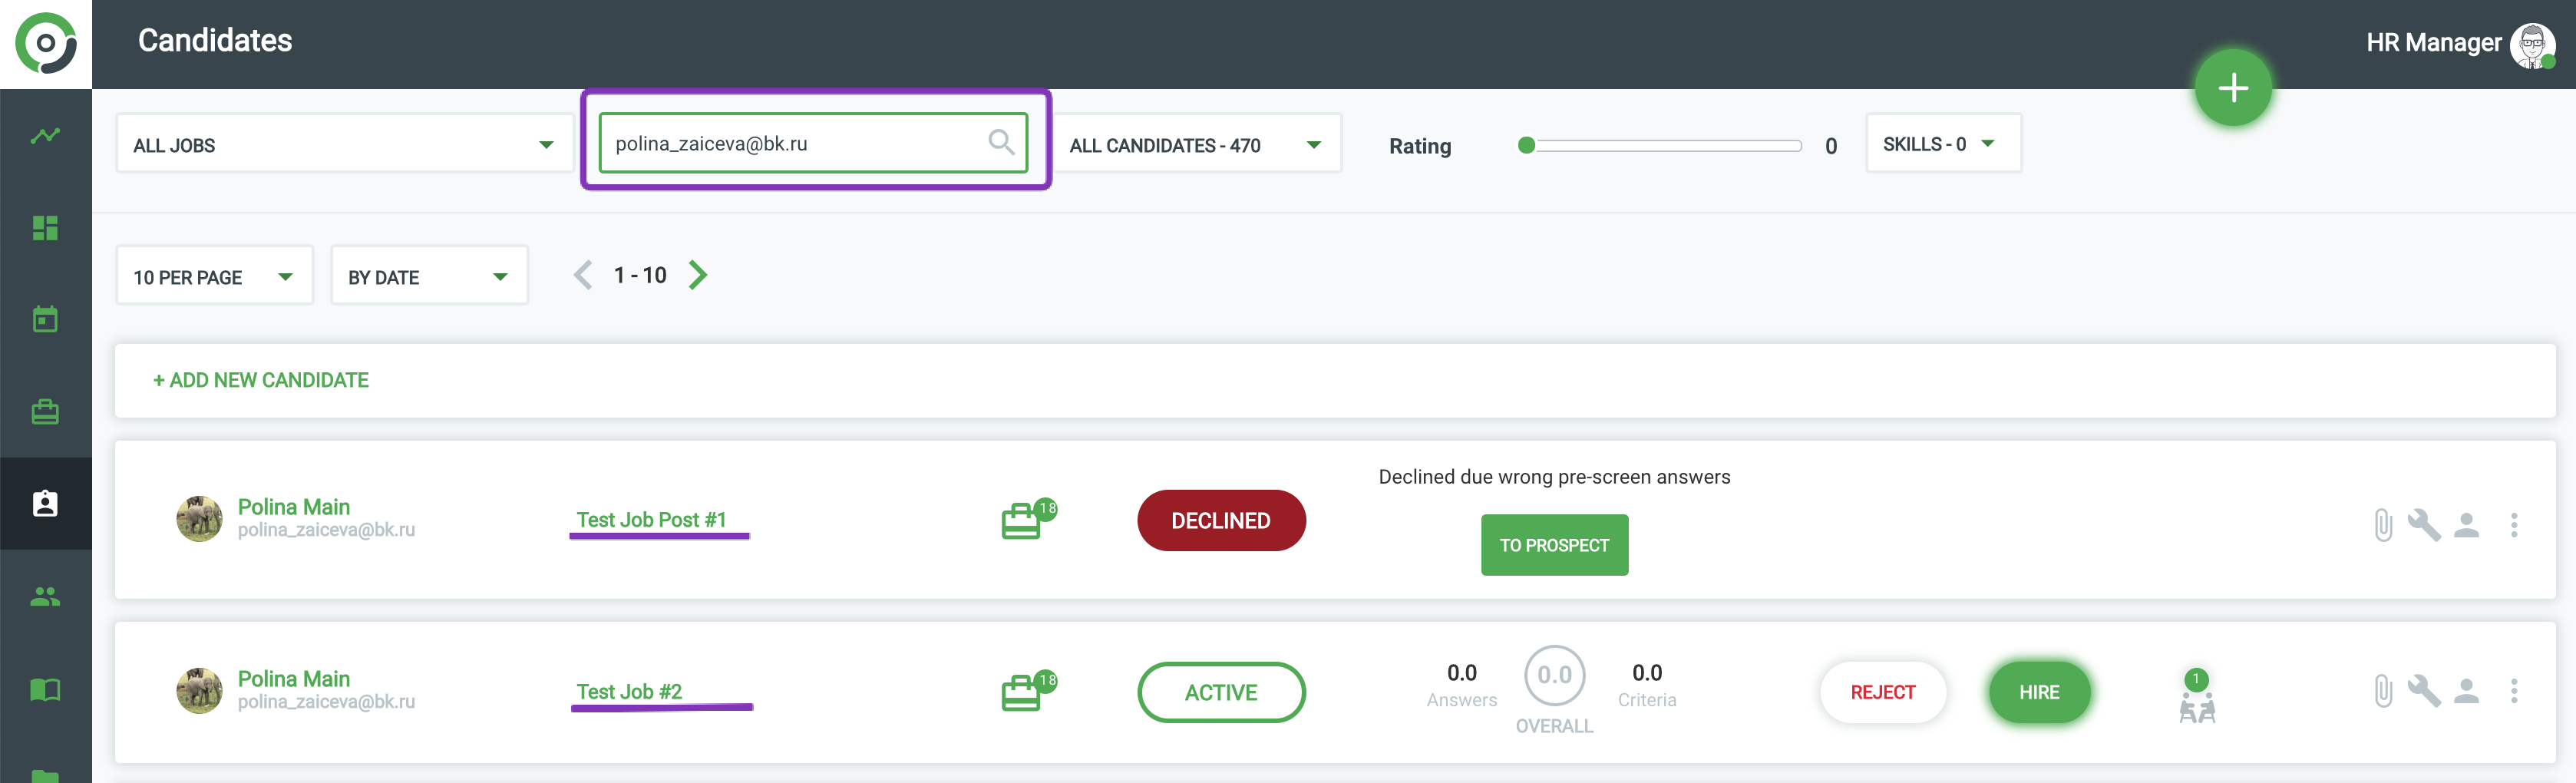
Task: Click the 0.0 Criteria score
Action: [x=1647, y=672]
